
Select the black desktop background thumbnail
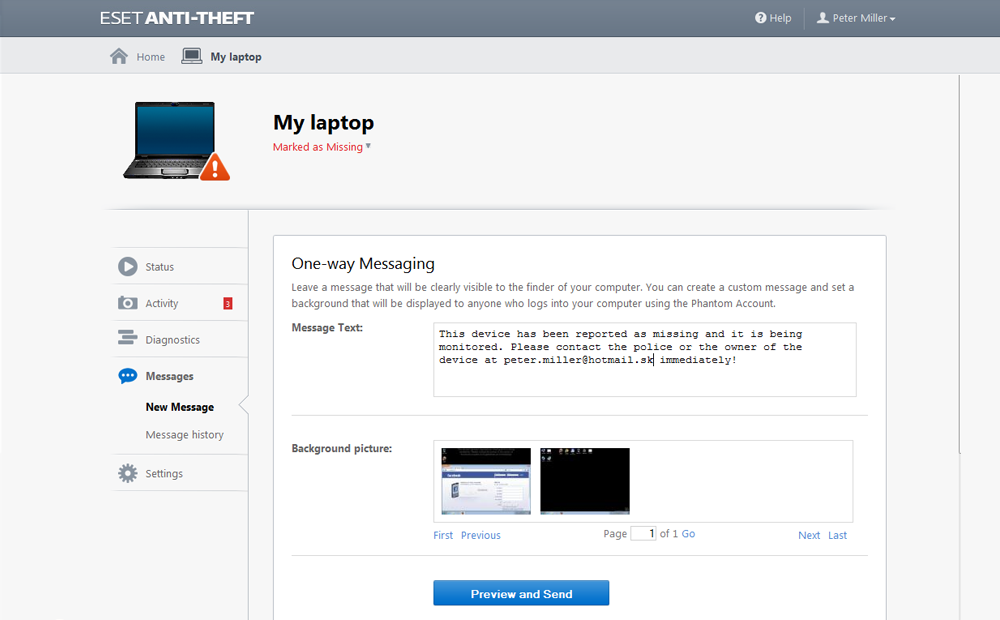click(x=585, y=481)
